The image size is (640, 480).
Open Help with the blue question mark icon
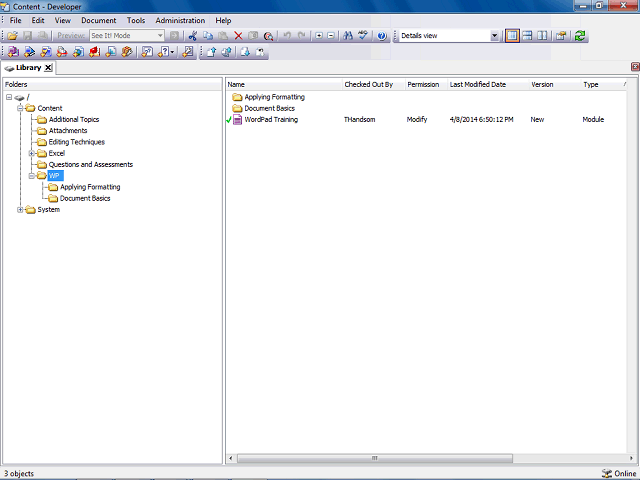point(382,36)
